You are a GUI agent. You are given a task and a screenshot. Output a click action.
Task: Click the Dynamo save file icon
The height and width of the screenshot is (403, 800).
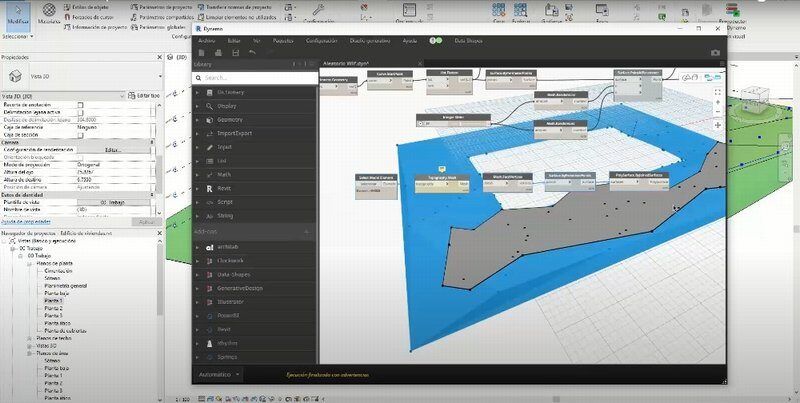pyautogui.click(x=234, y=52)
